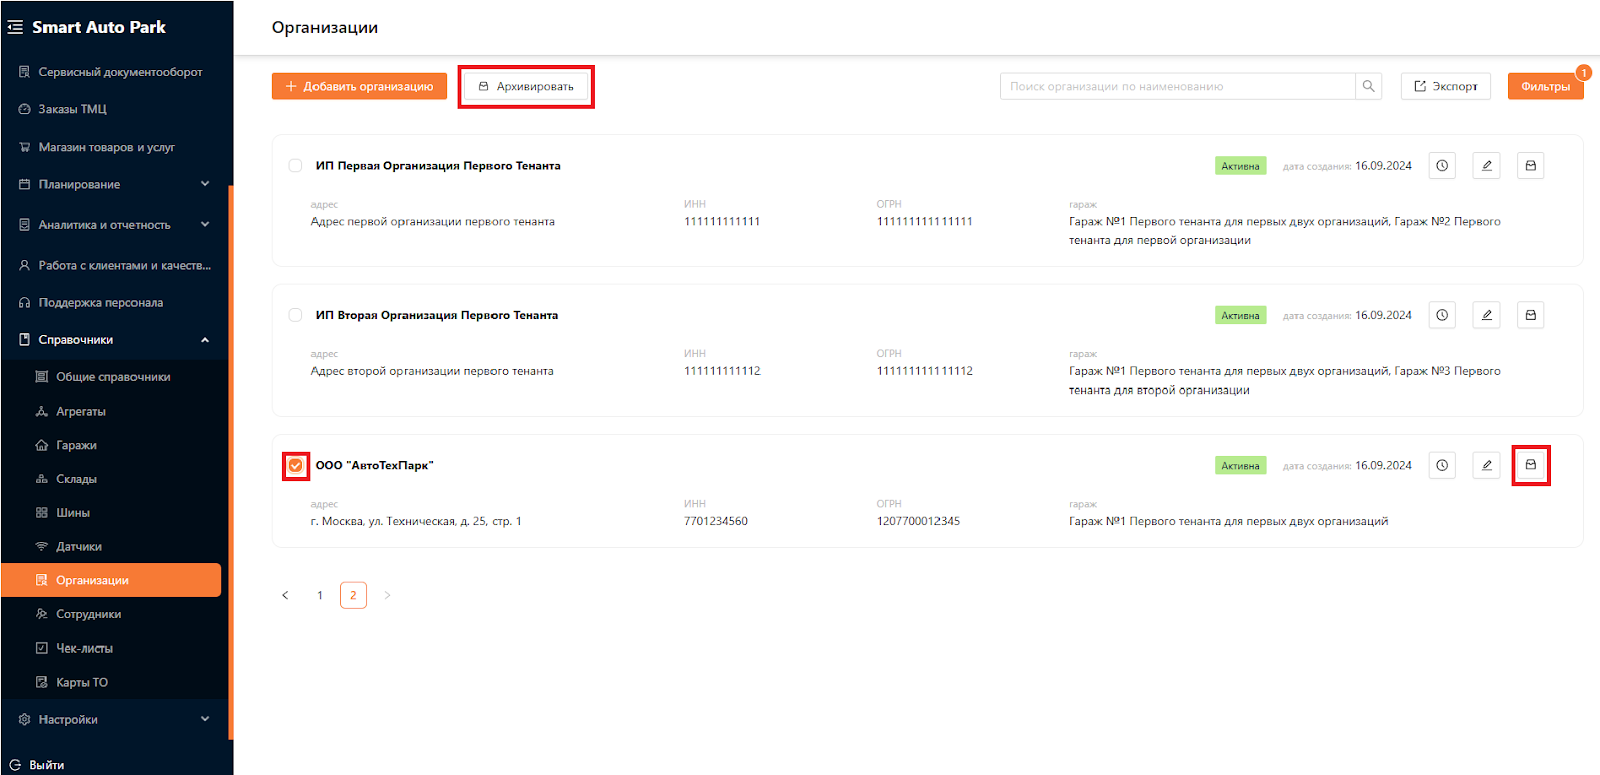This screenshot has width=1600, height=775.
Task: Click the Добавить организацию button
Action: click(359, 86)
